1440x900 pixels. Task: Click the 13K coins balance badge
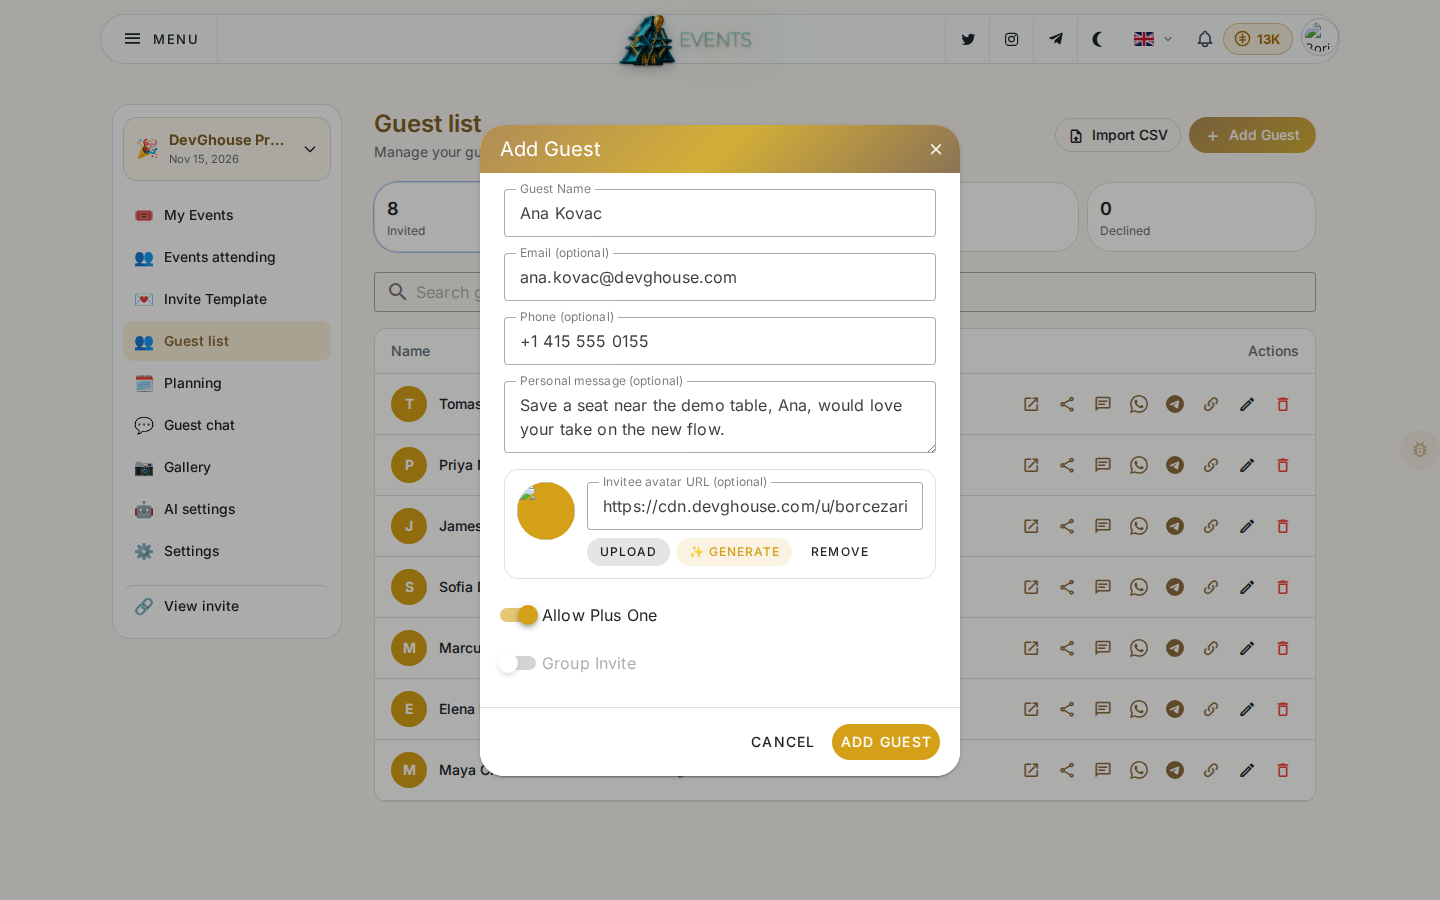tap(1258, 39)
